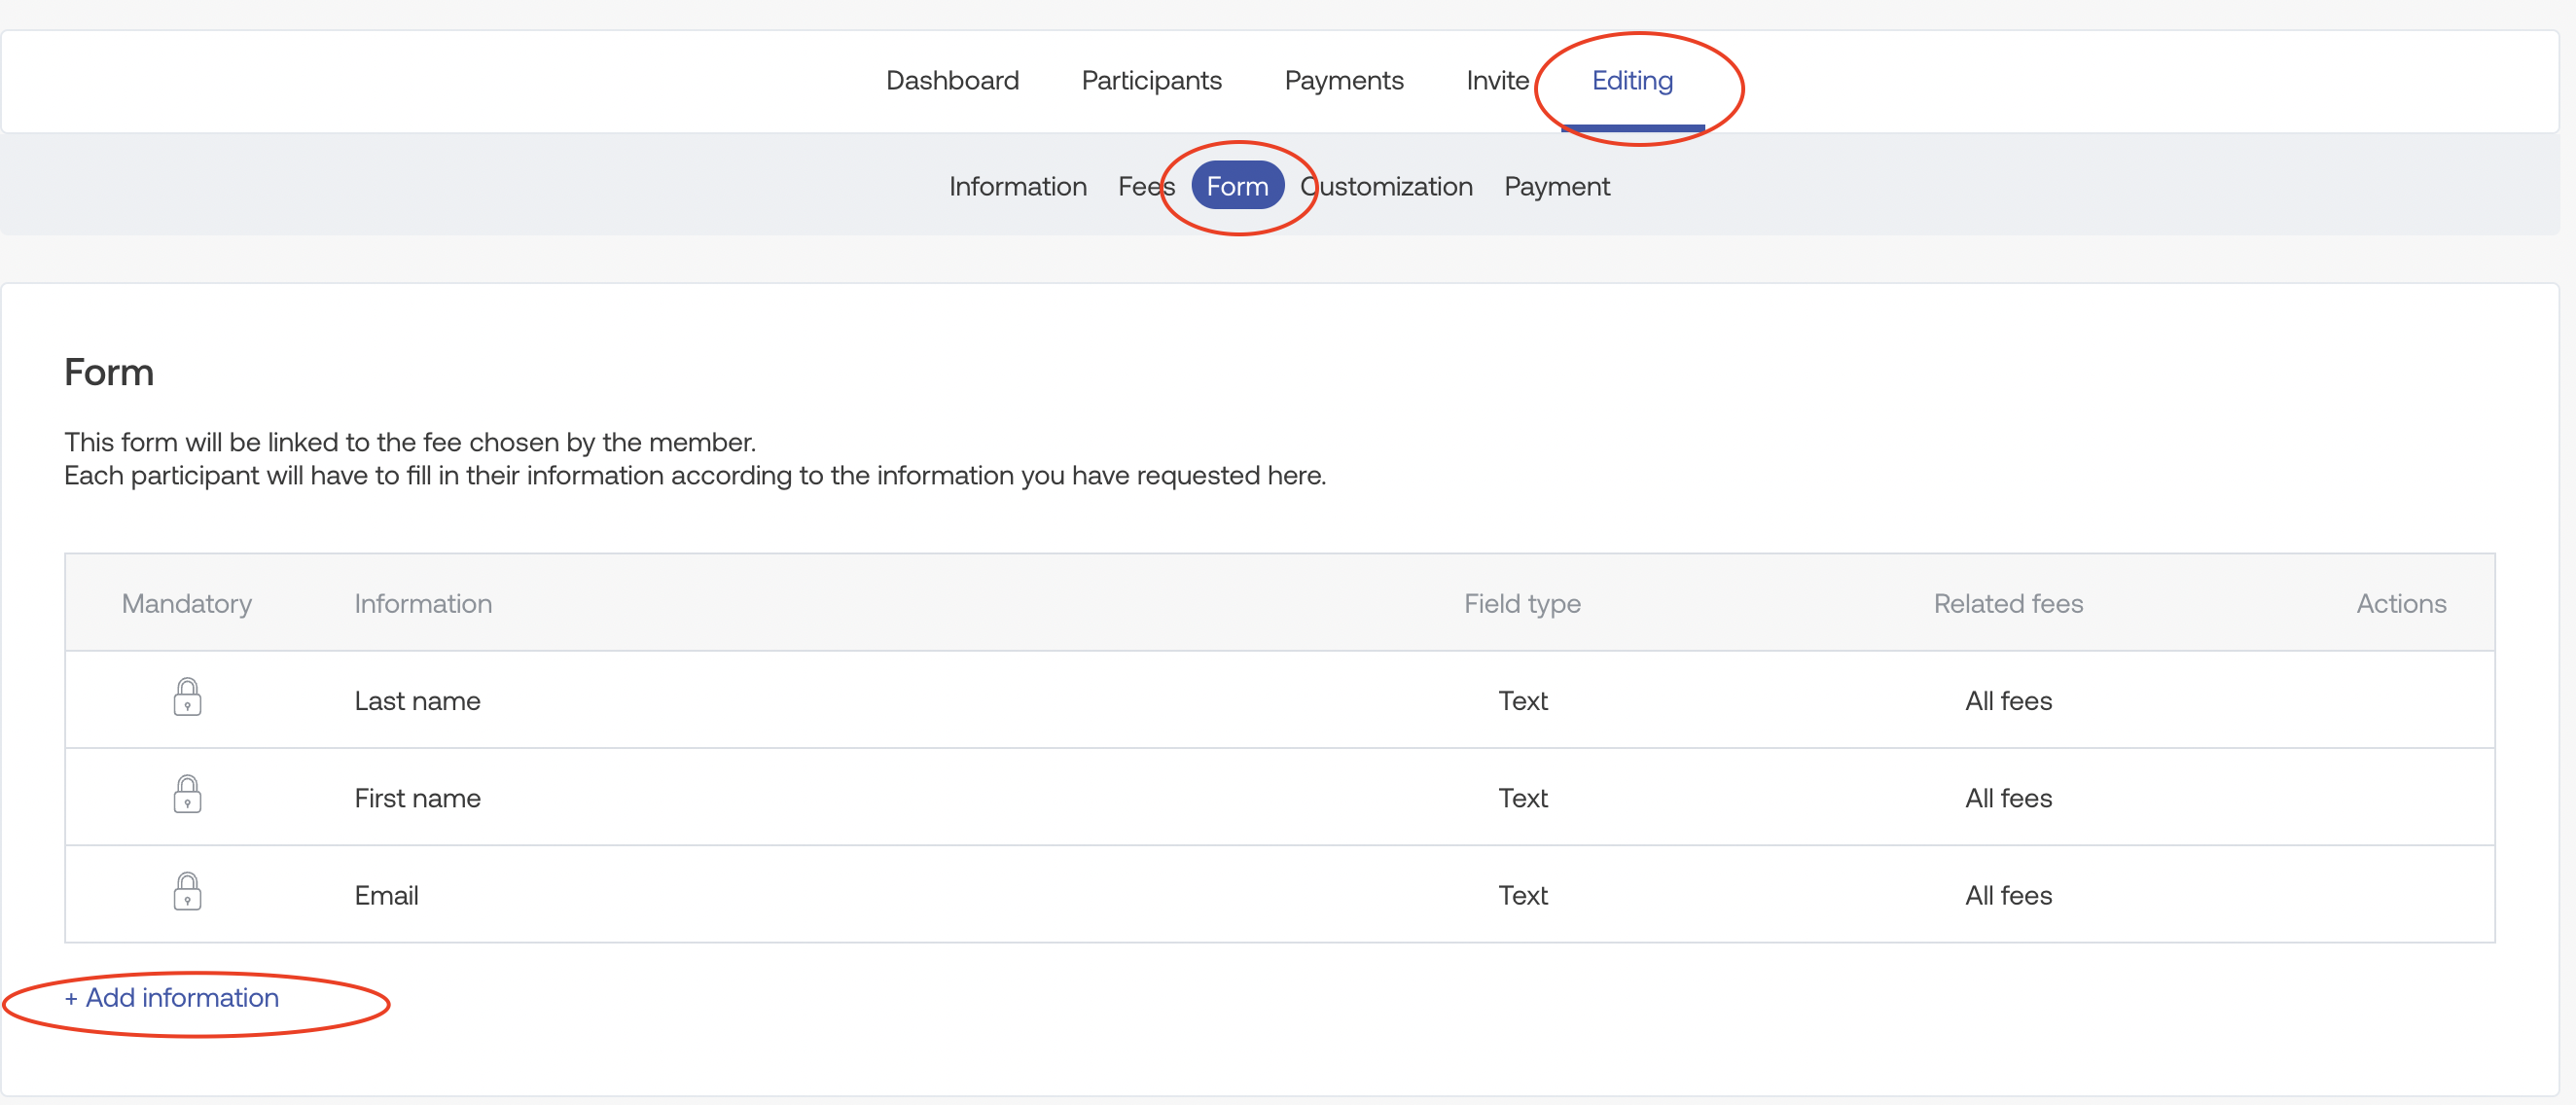Click the Add information link
The image size is (2576, 1105).
(x=172, y=997)
